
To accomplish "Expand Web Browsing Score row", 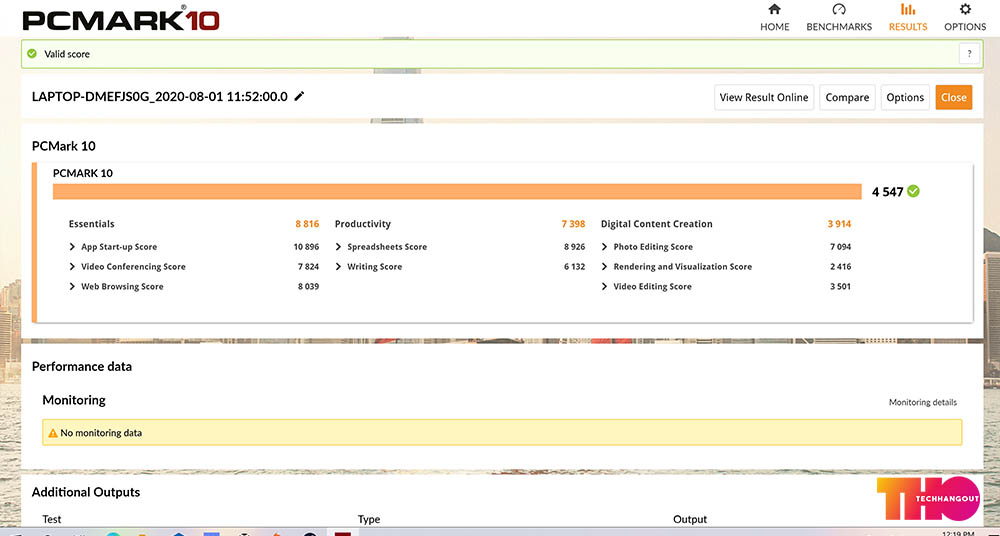I will pos(73,287).
